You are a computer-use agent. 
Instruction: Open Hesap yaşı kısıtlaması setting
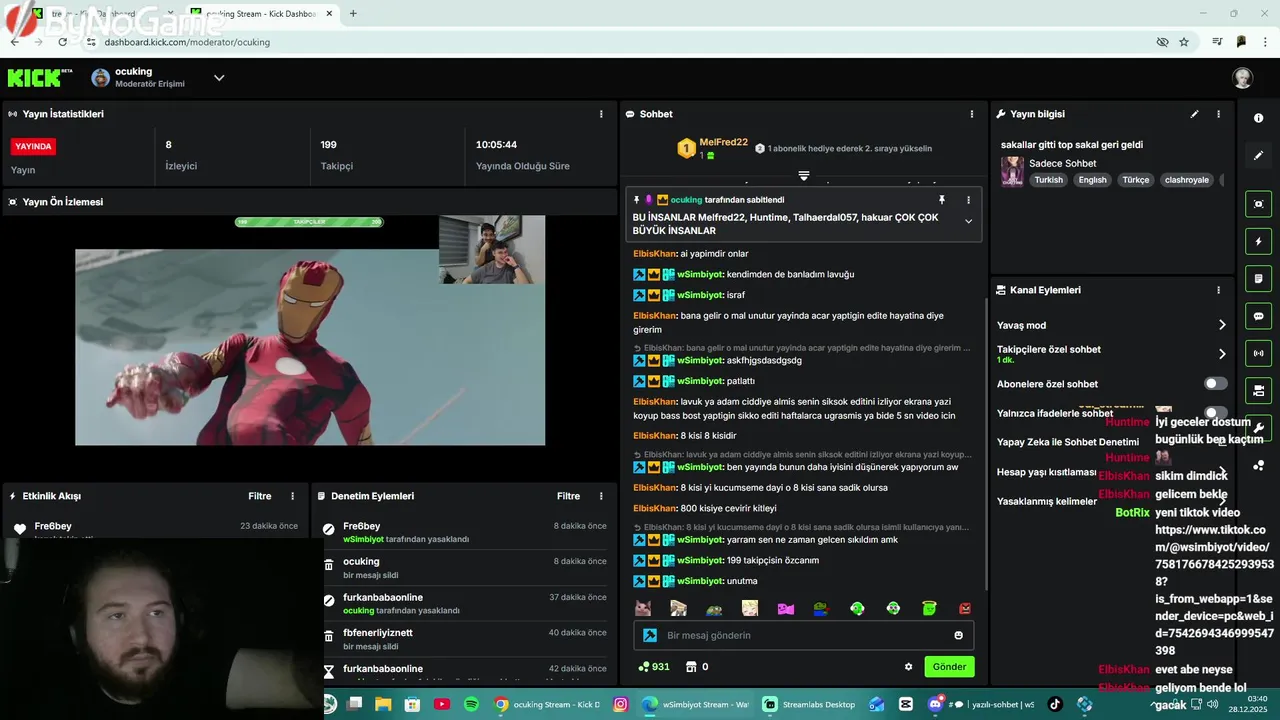coord(1111,472)
